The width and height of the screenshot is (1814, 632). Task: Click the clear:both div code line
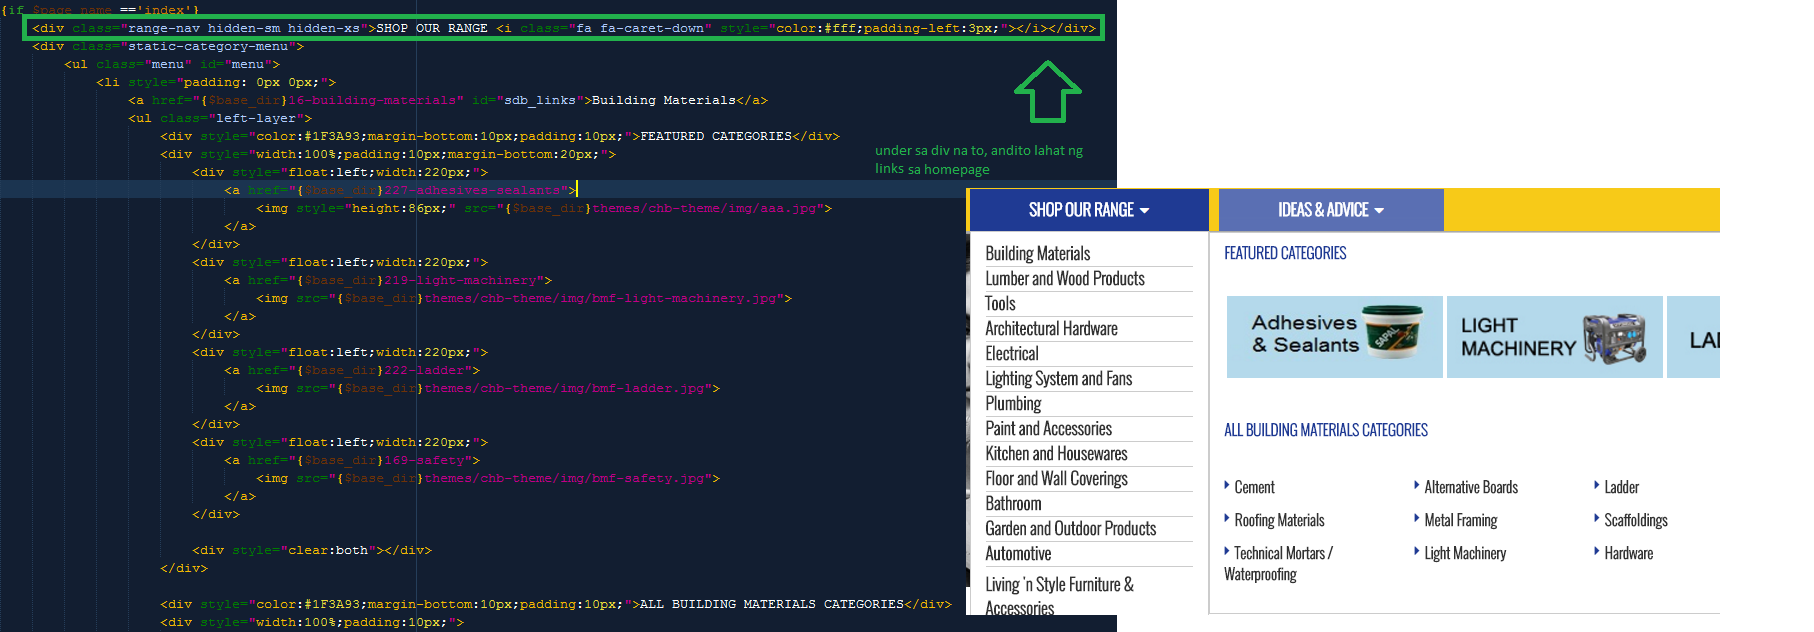pos(312,550)
